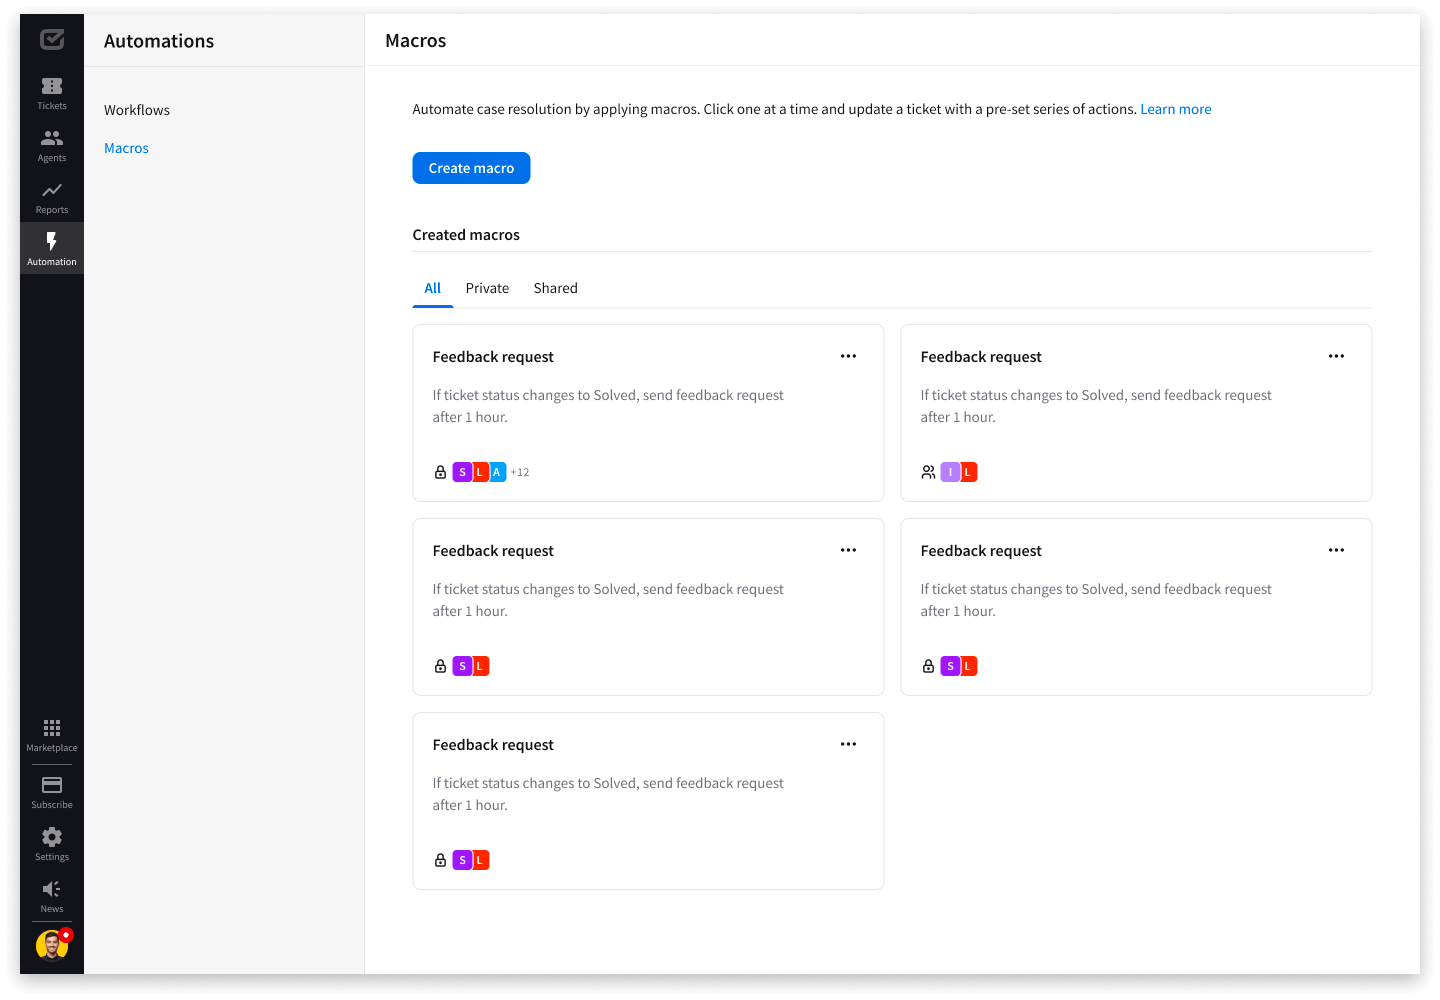
Task: Switch to the All tab
Action: (432, 288)
